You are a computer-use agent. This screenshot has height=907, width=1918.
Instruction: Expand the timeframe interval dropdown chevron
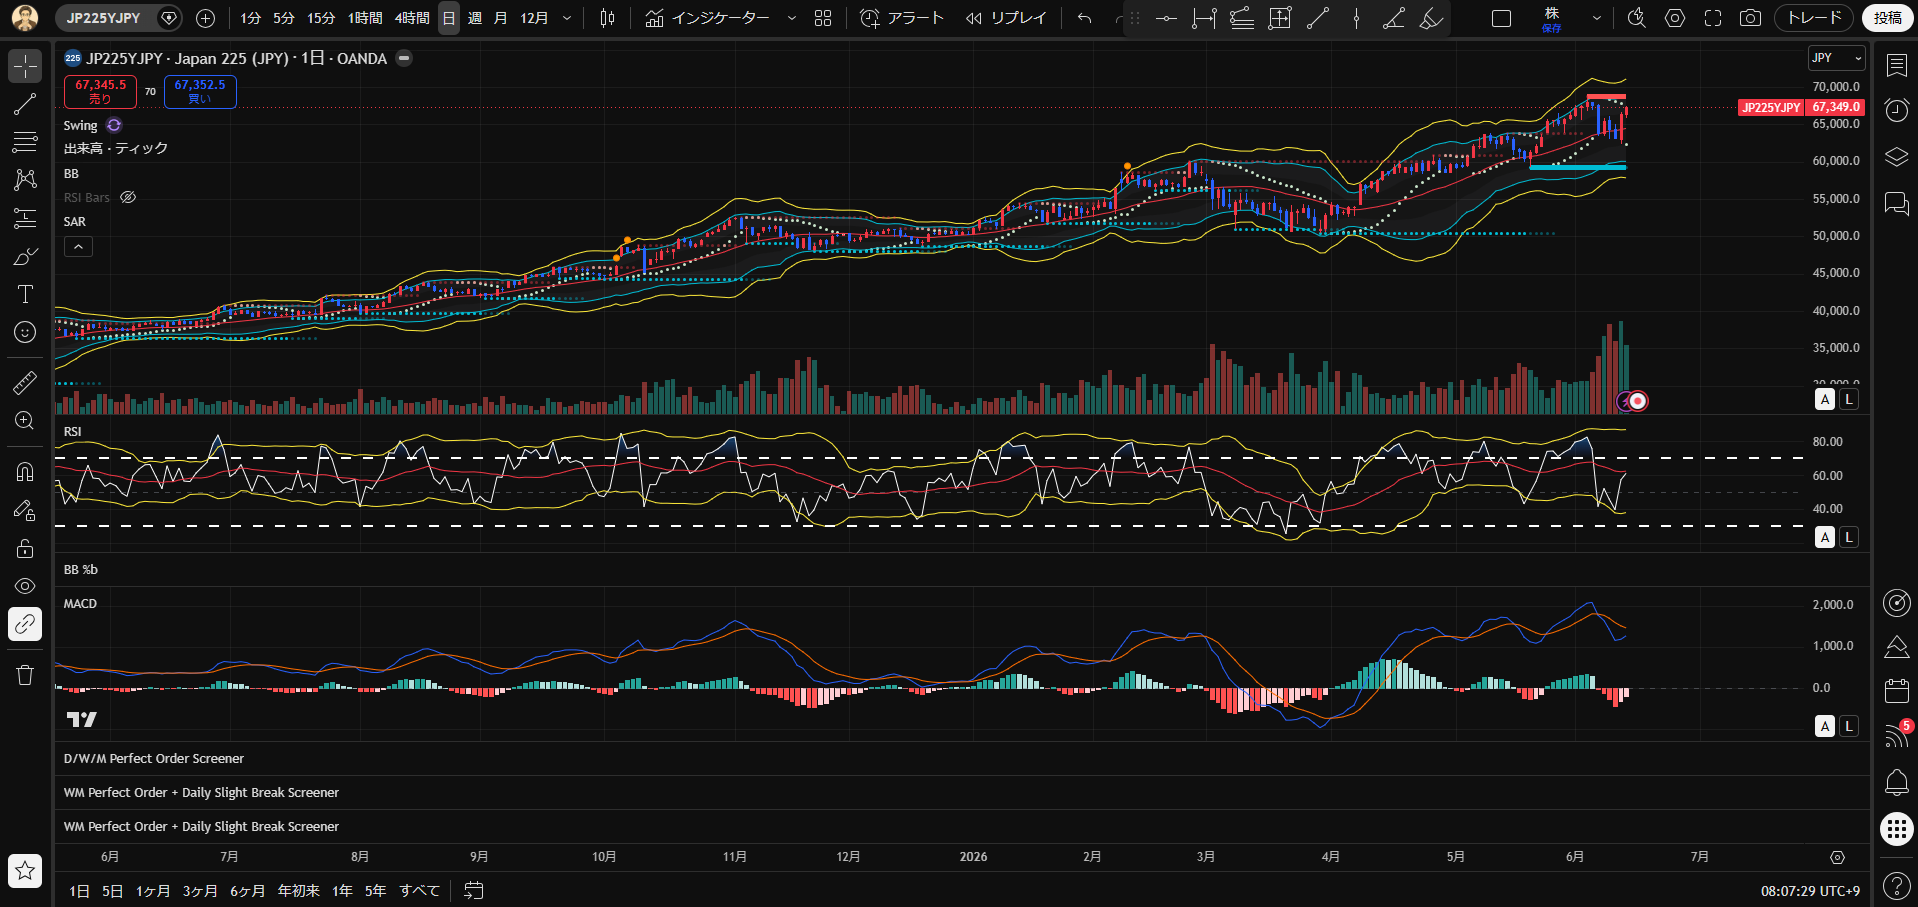coord(567,18)
